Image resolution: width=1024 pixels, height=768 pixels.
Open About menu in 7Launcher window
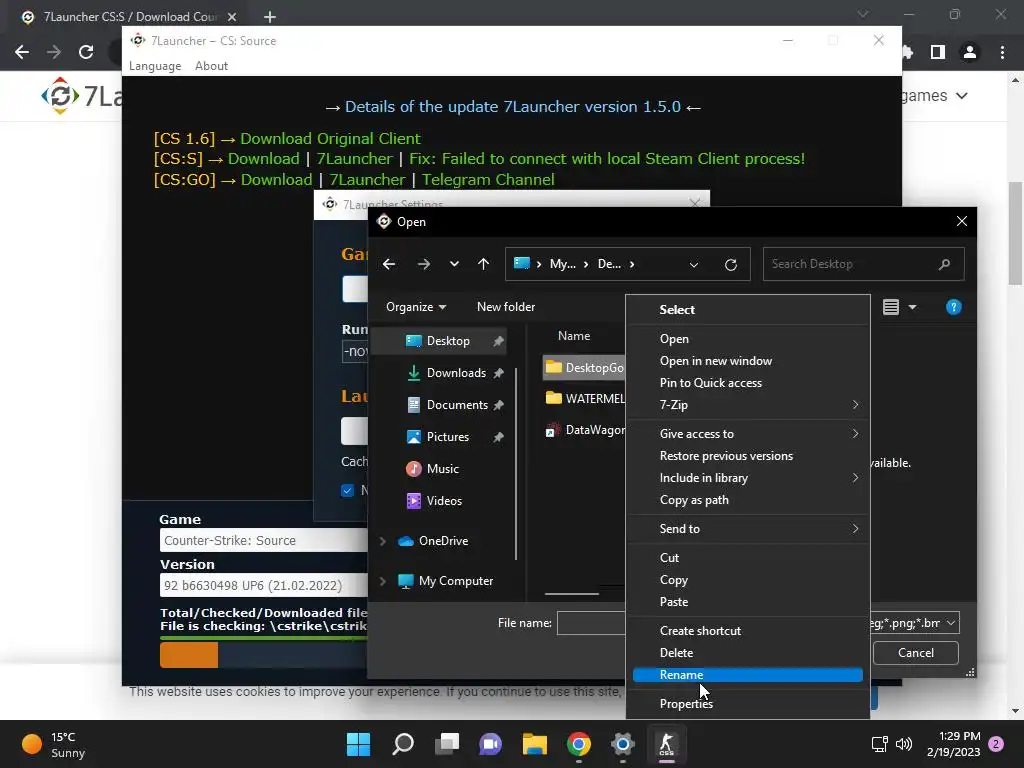[x=212, y=66]
